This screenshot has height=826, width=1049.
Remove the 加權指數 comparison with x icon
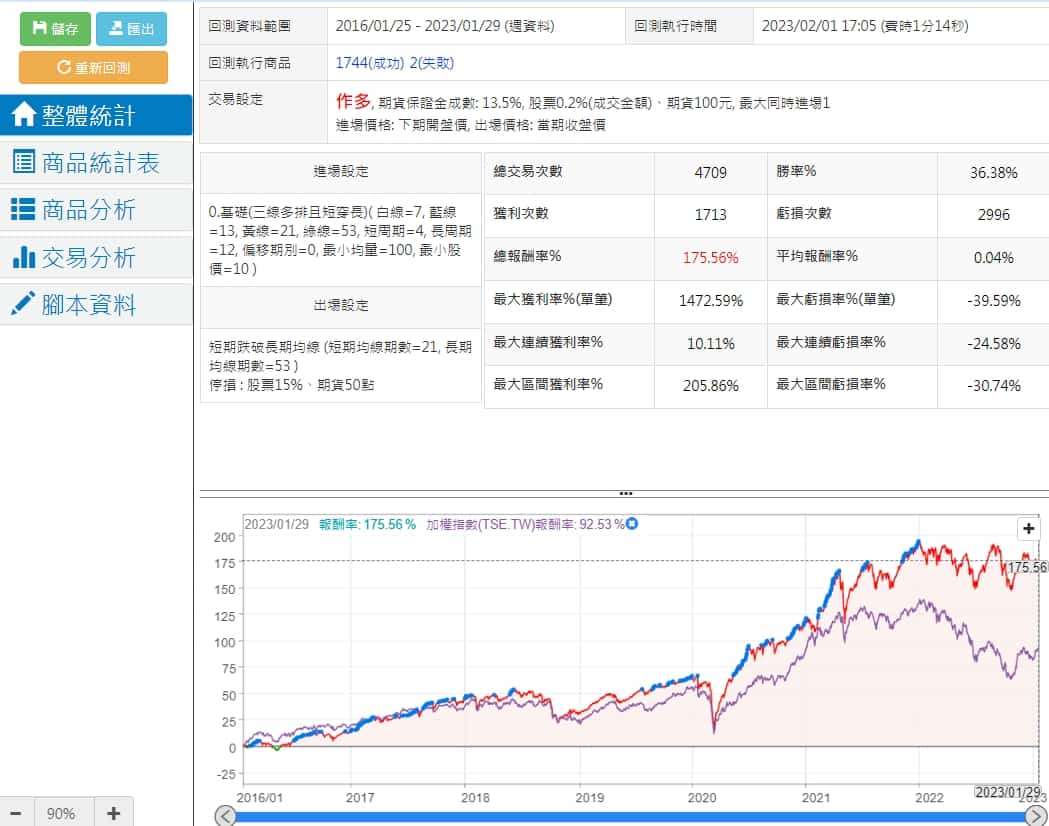click(632, 523)
